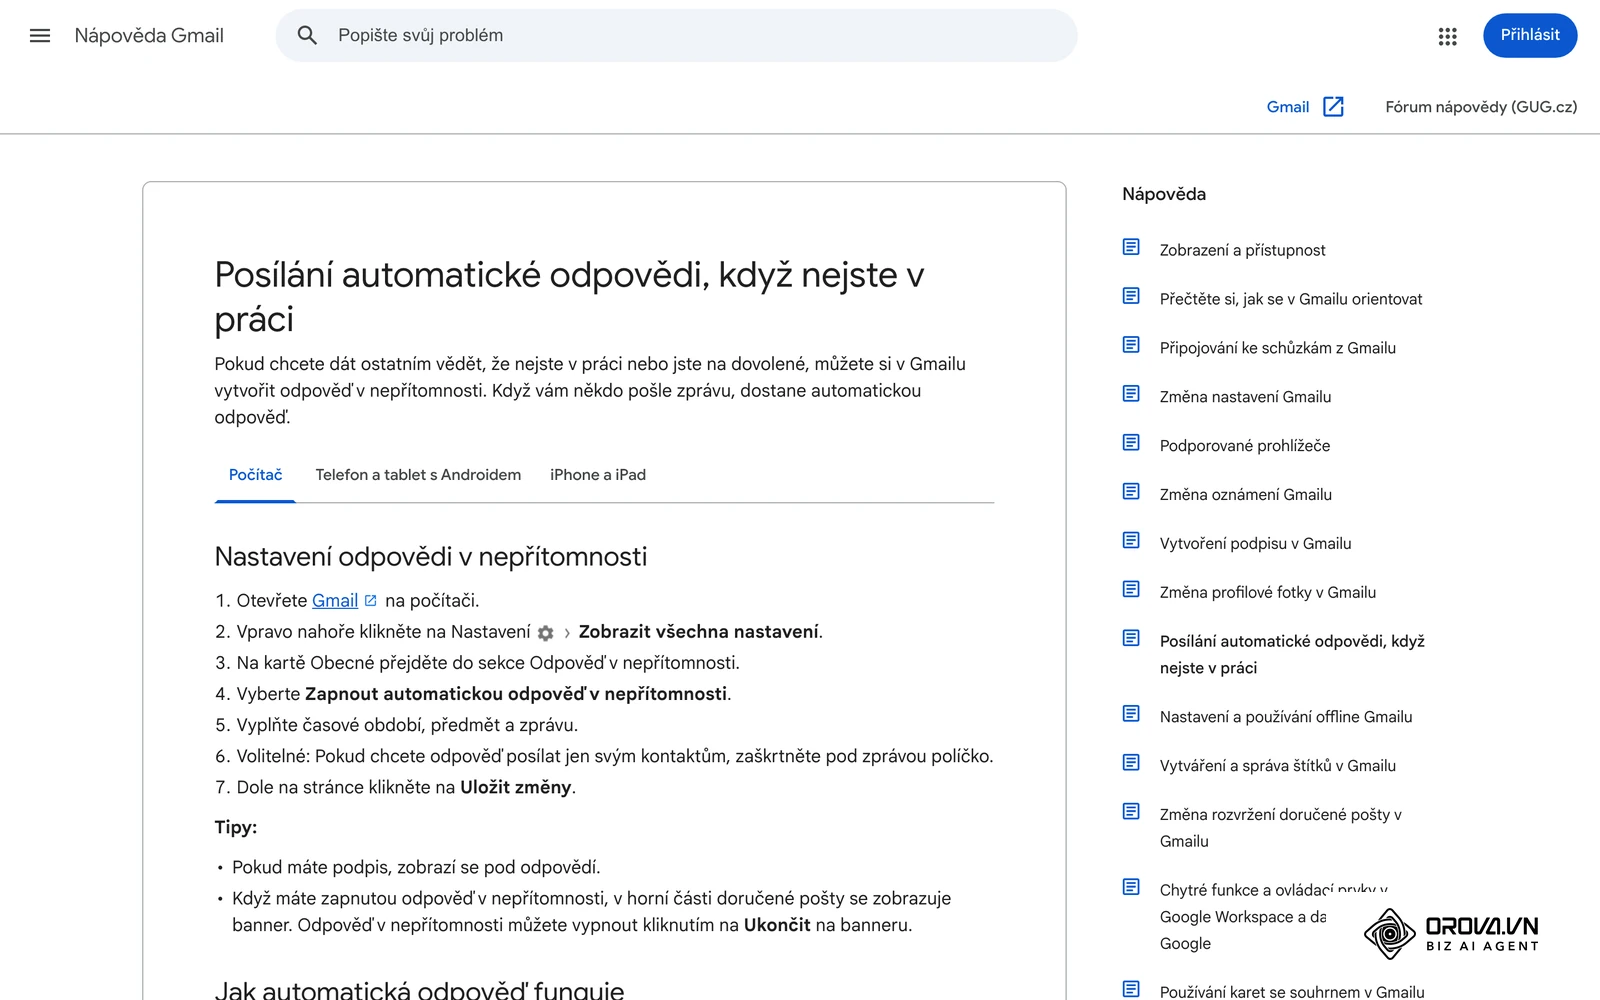Screen dimensions: 1600x1000
Task: Open Změna oznámení Gmailu topic
Action: (1245, 495)
